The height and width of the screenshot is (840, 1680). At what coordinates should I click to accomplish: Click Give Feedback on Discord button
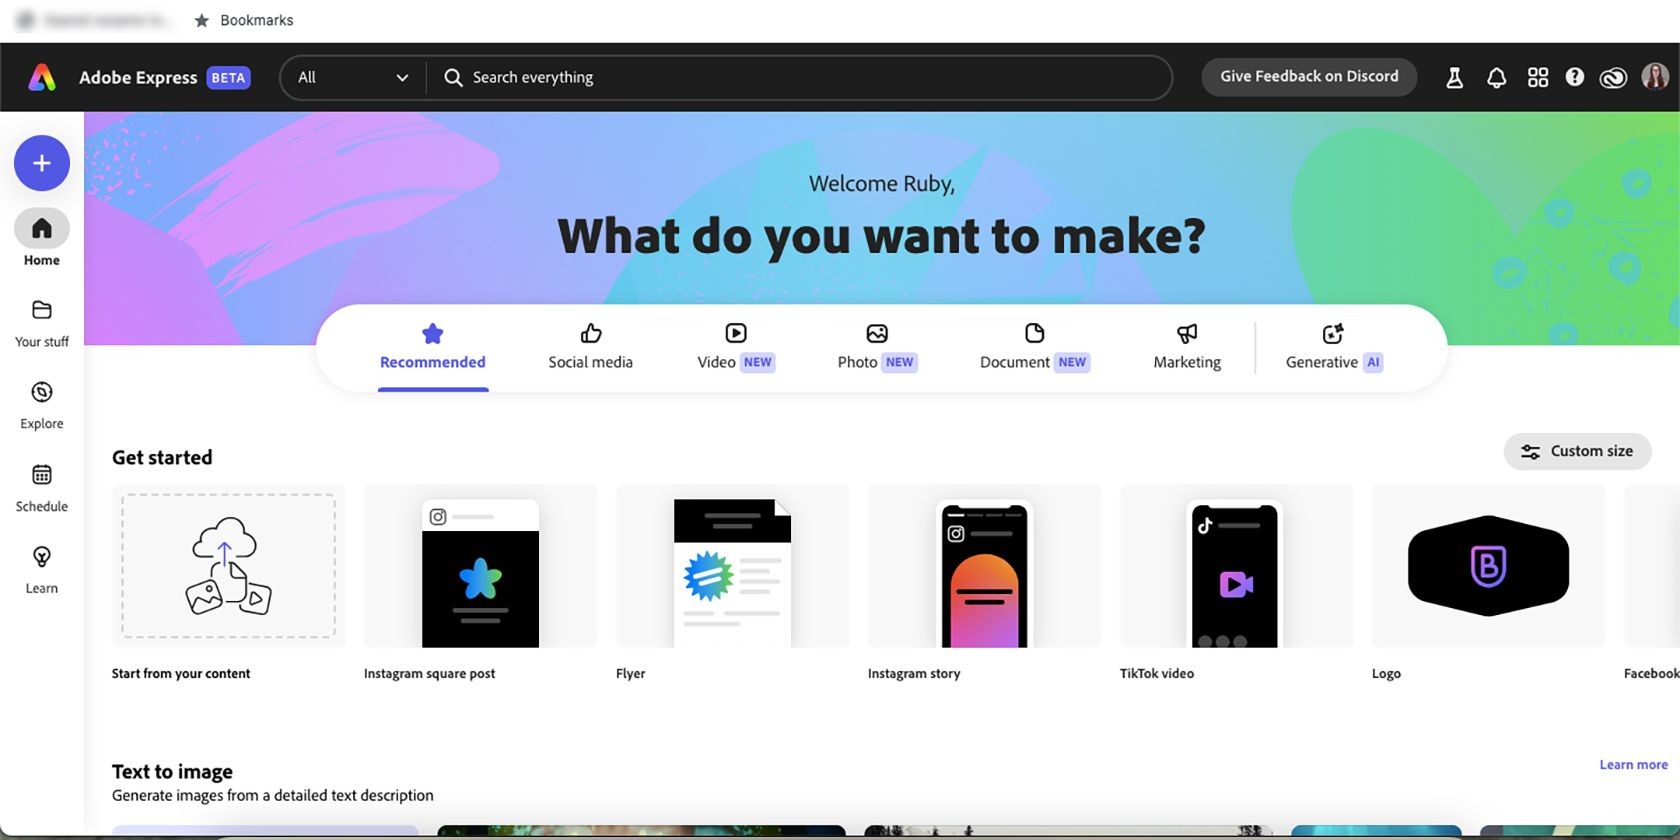point(1309,77)
